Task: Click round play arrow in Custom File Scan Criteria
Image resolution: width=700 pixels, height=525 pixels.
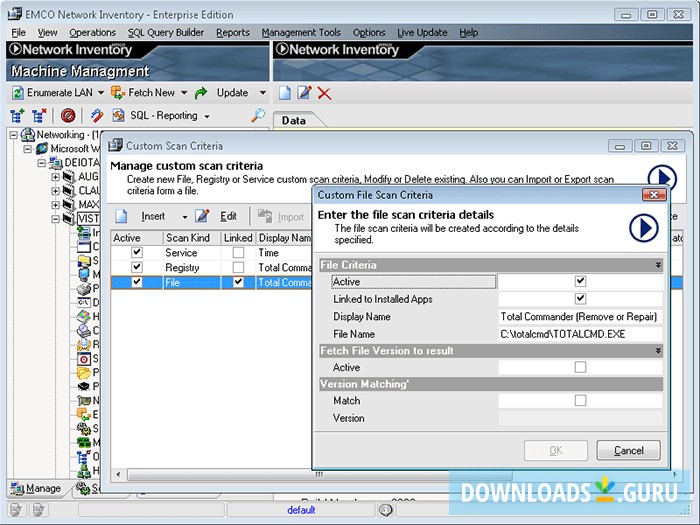Action: [x=643, y=228]
